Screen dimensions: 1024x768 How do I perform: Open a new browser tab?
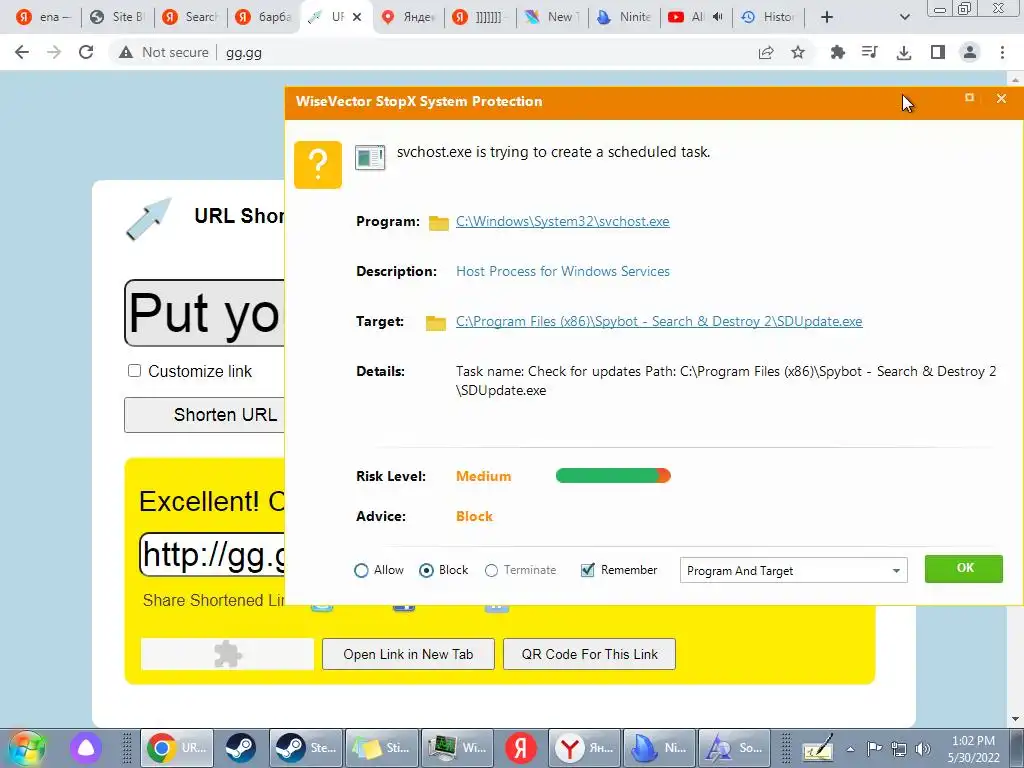[827, 17]
